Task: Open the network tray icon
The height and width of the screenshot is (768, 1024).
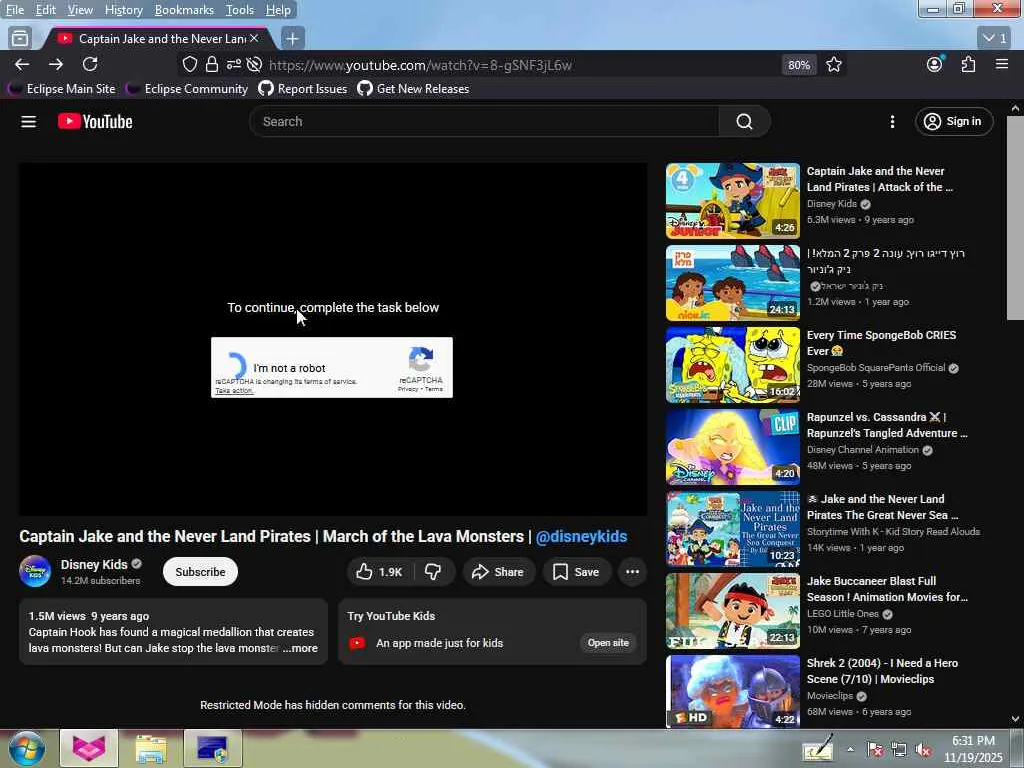Action: 899,750
